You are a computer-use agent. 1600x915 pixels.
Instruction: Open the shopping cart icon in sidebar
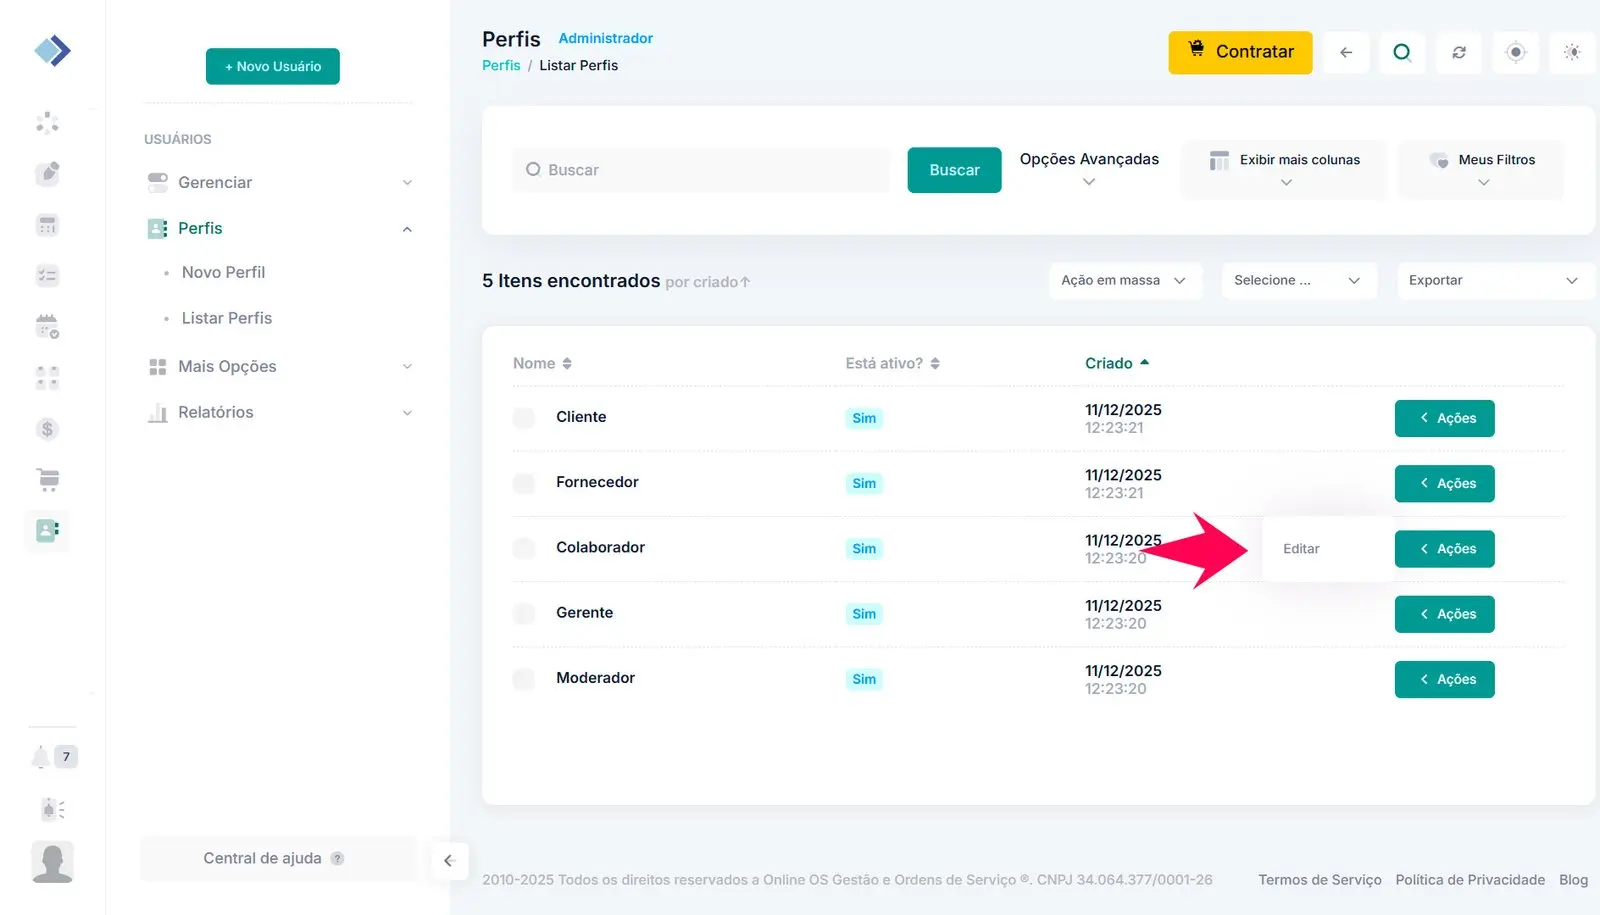point(48,480)
